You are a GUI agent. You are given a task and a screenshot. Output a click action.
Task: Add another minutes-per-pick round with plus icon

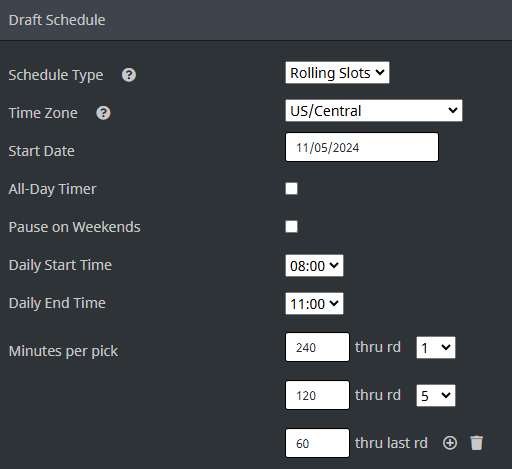[x=450, y=443]
